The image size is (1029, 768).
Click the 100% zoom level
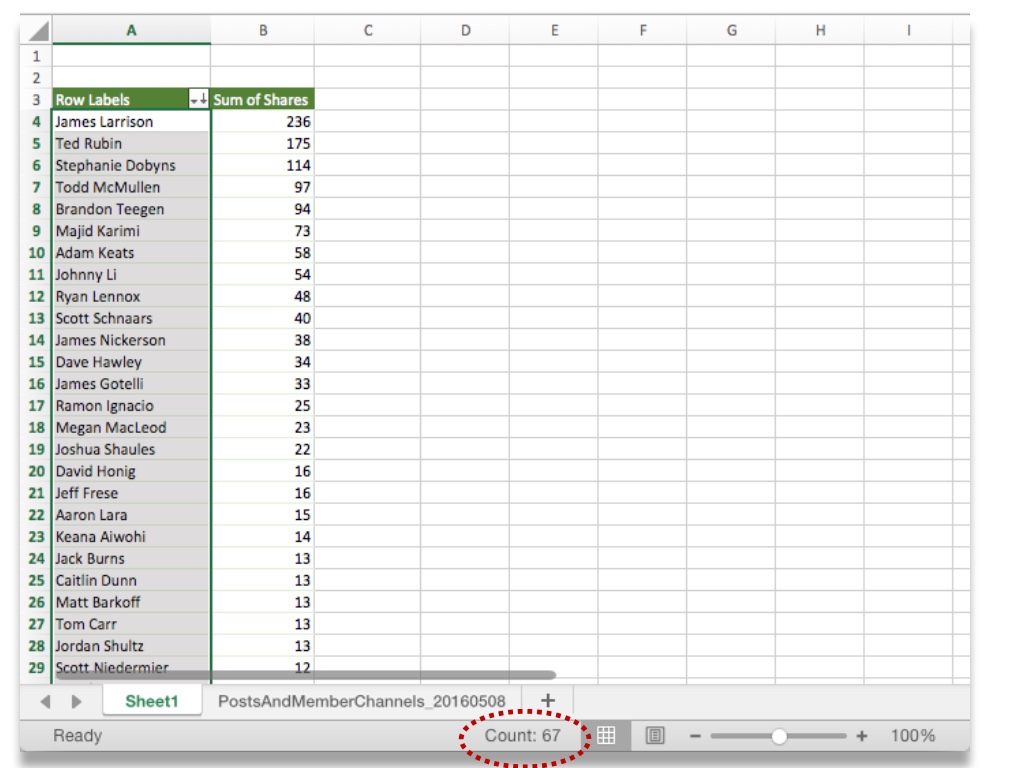(912, 735)
